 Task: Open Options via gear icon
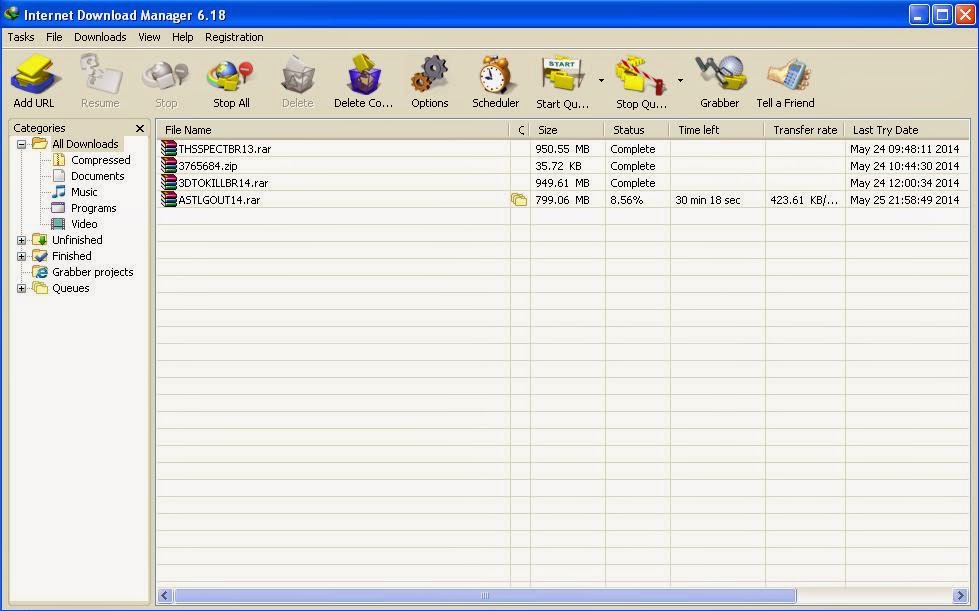(430, 75)
